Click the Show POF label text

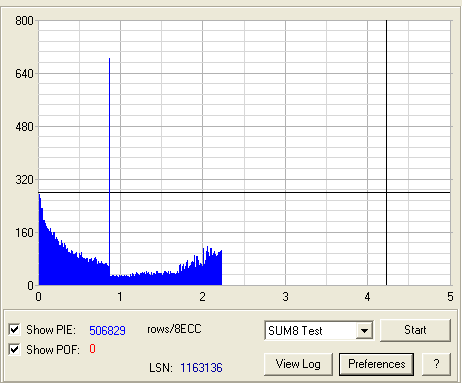53,350
